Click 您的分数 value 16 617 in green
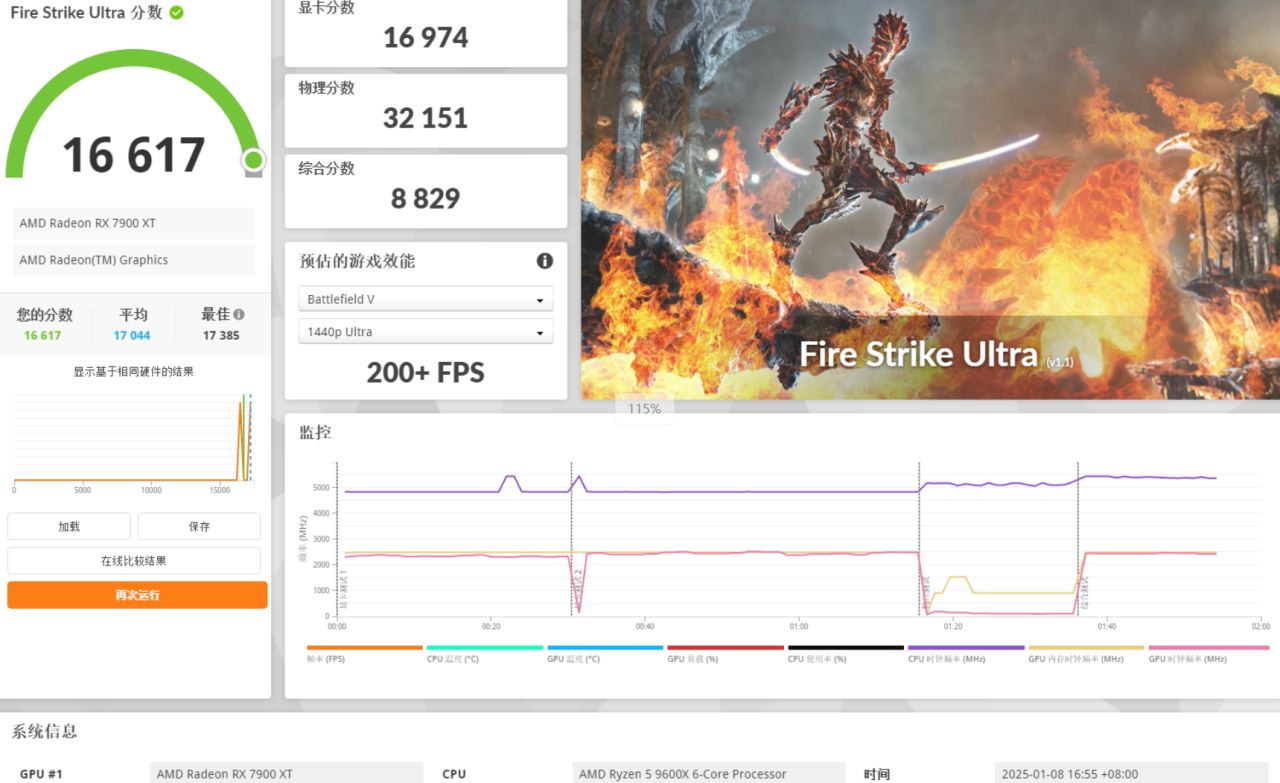 [43, 336]
